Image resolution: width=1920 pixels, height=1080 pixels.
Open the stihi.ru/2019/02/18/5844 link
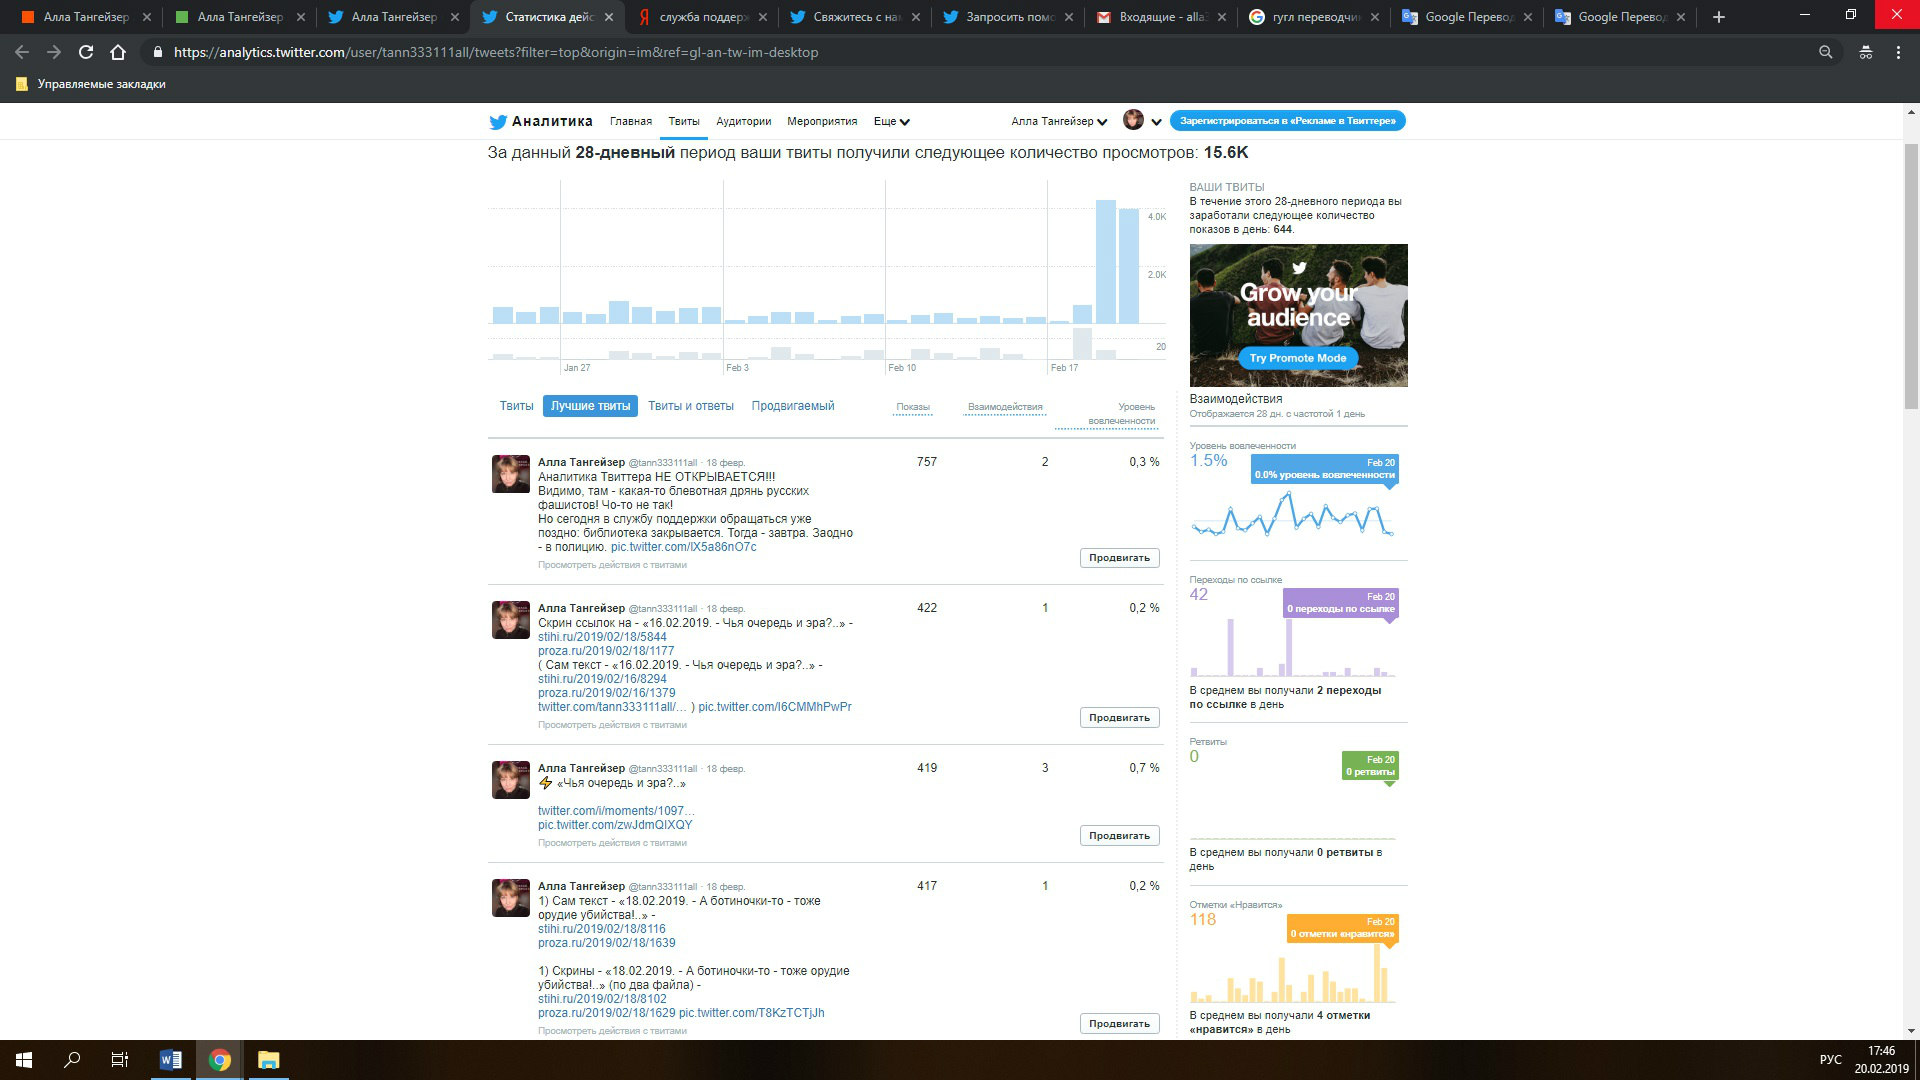(602, 637)
